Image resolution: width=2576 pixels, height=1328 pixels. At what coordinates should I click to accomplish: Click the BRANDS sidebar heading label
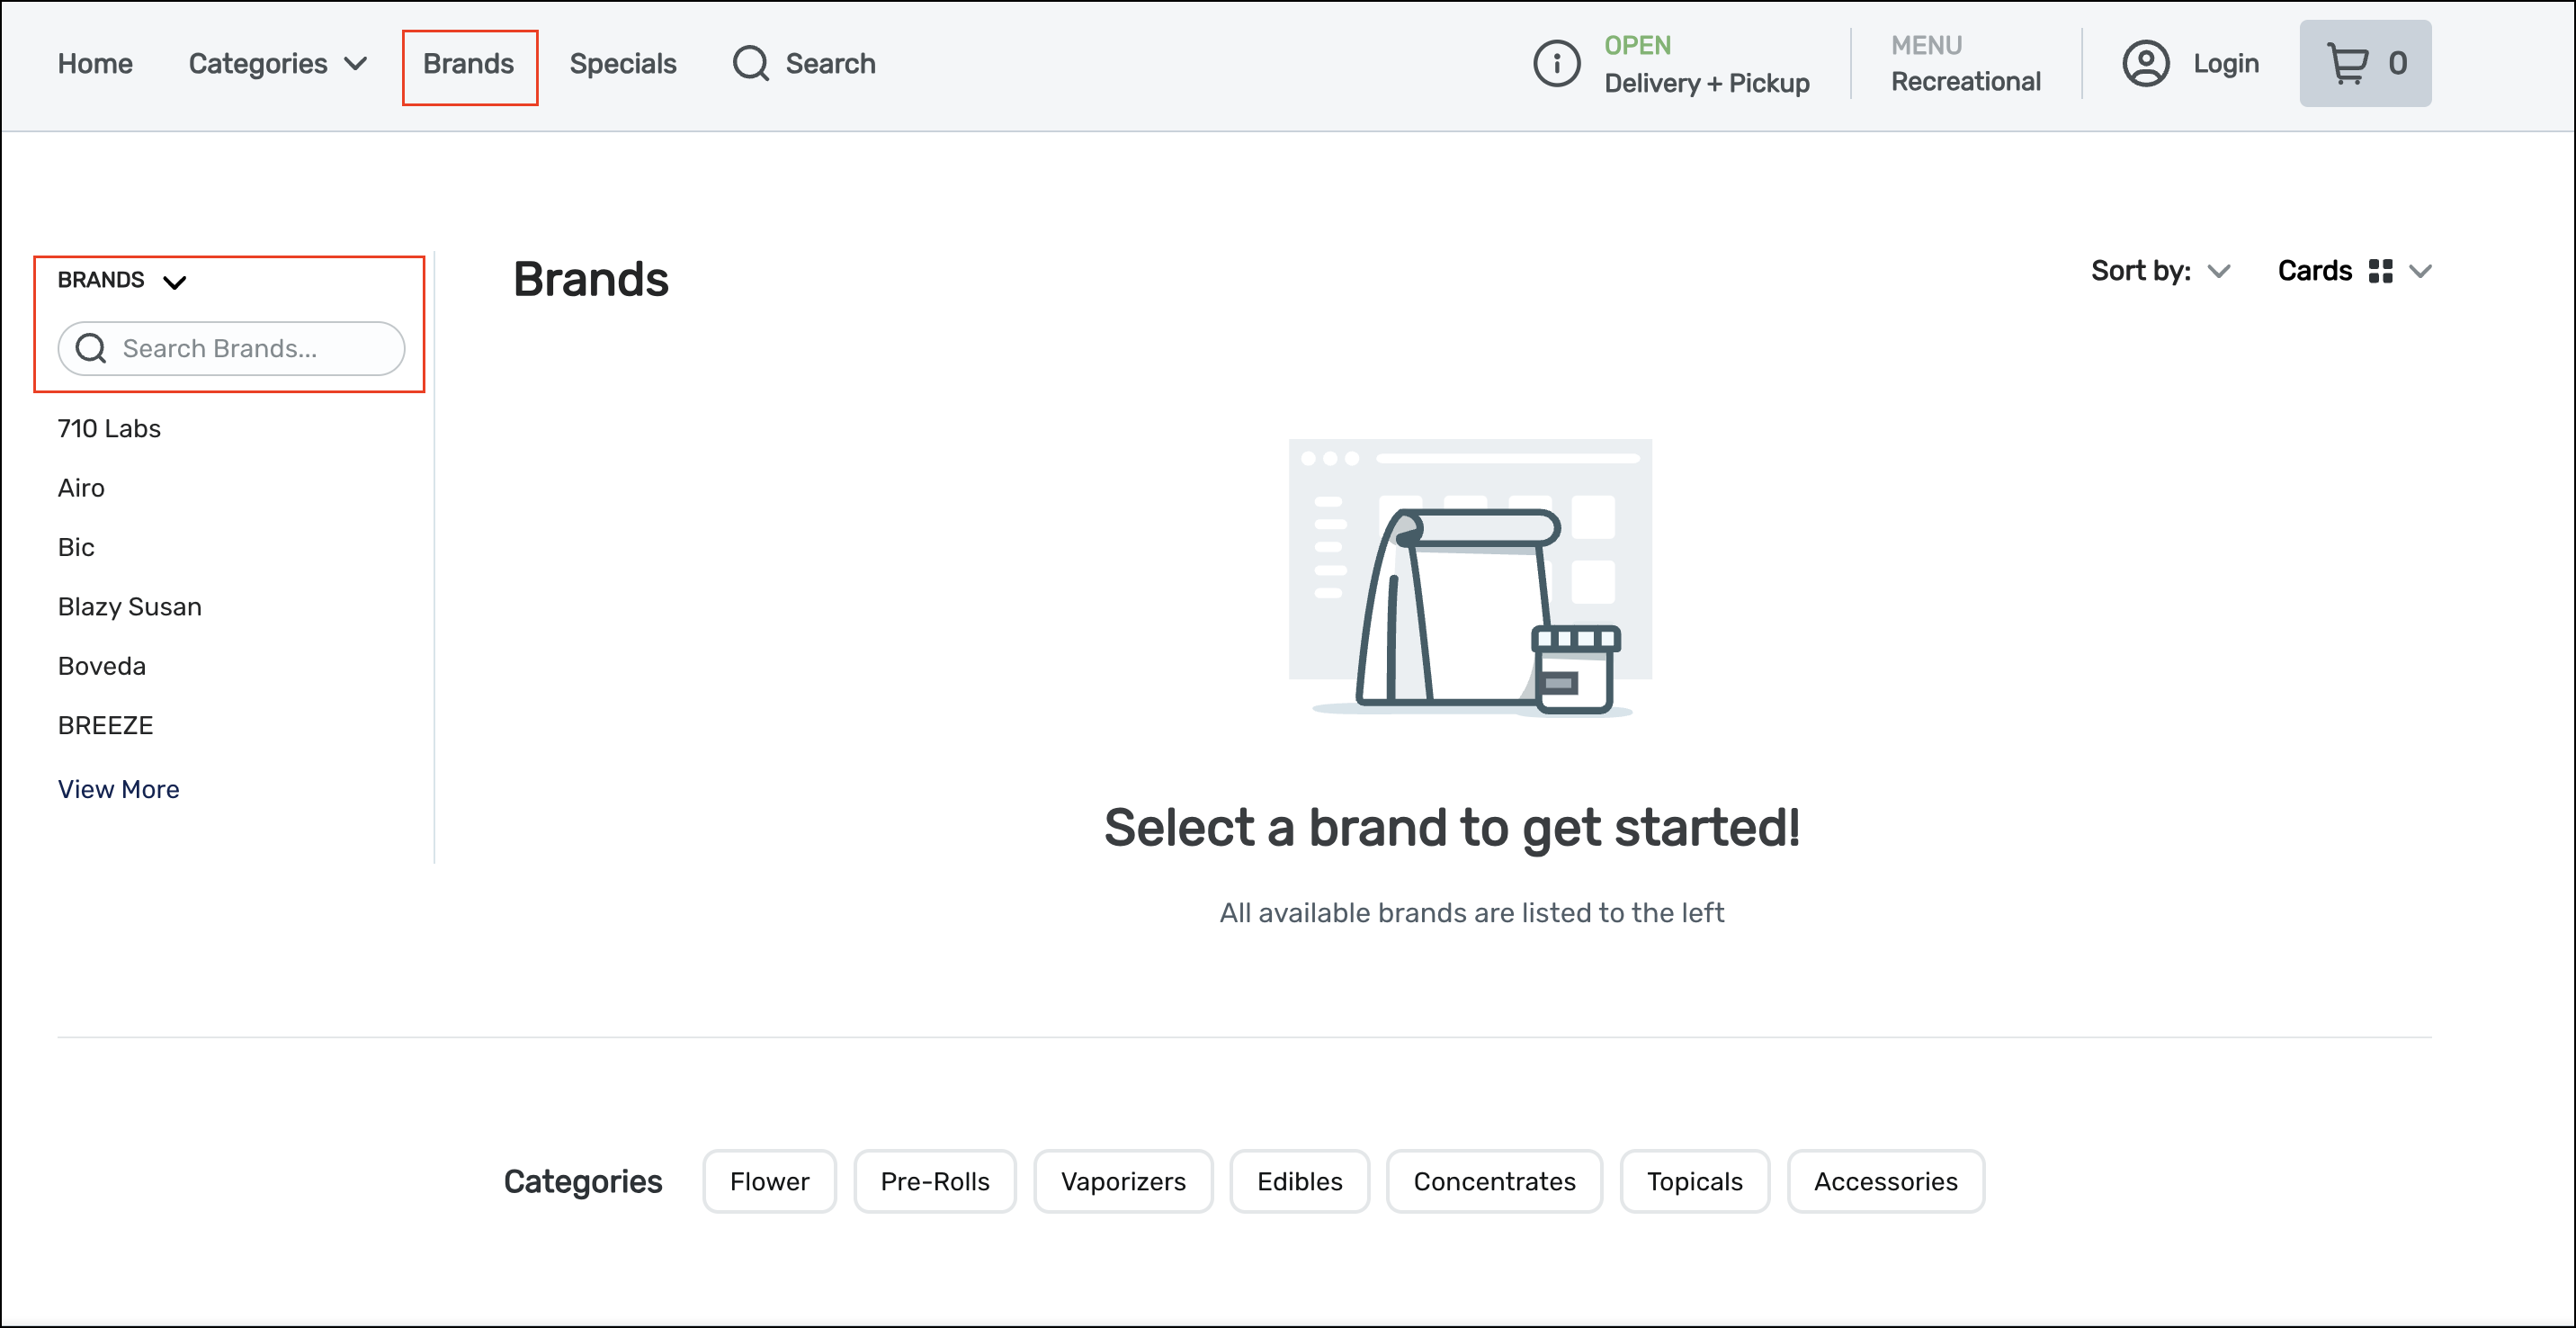click(101, 280)
